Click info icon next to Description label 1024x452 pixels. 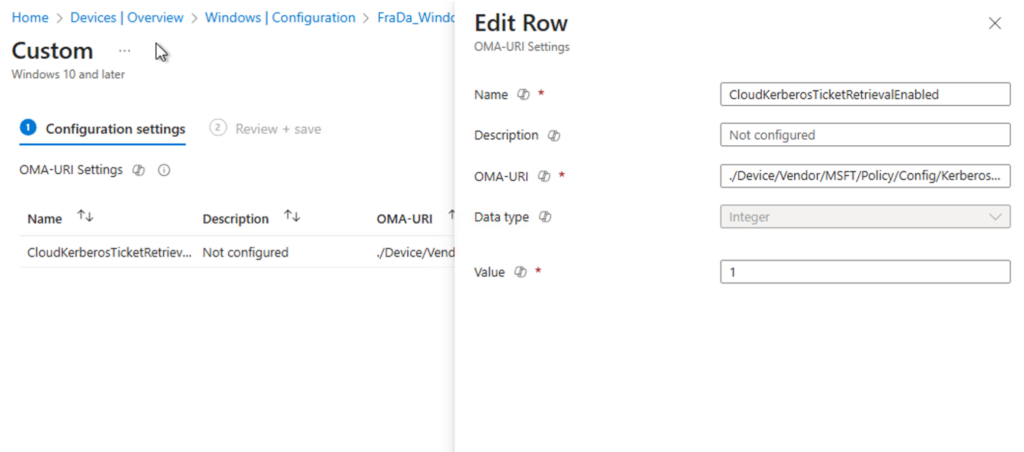click(553, 136)
